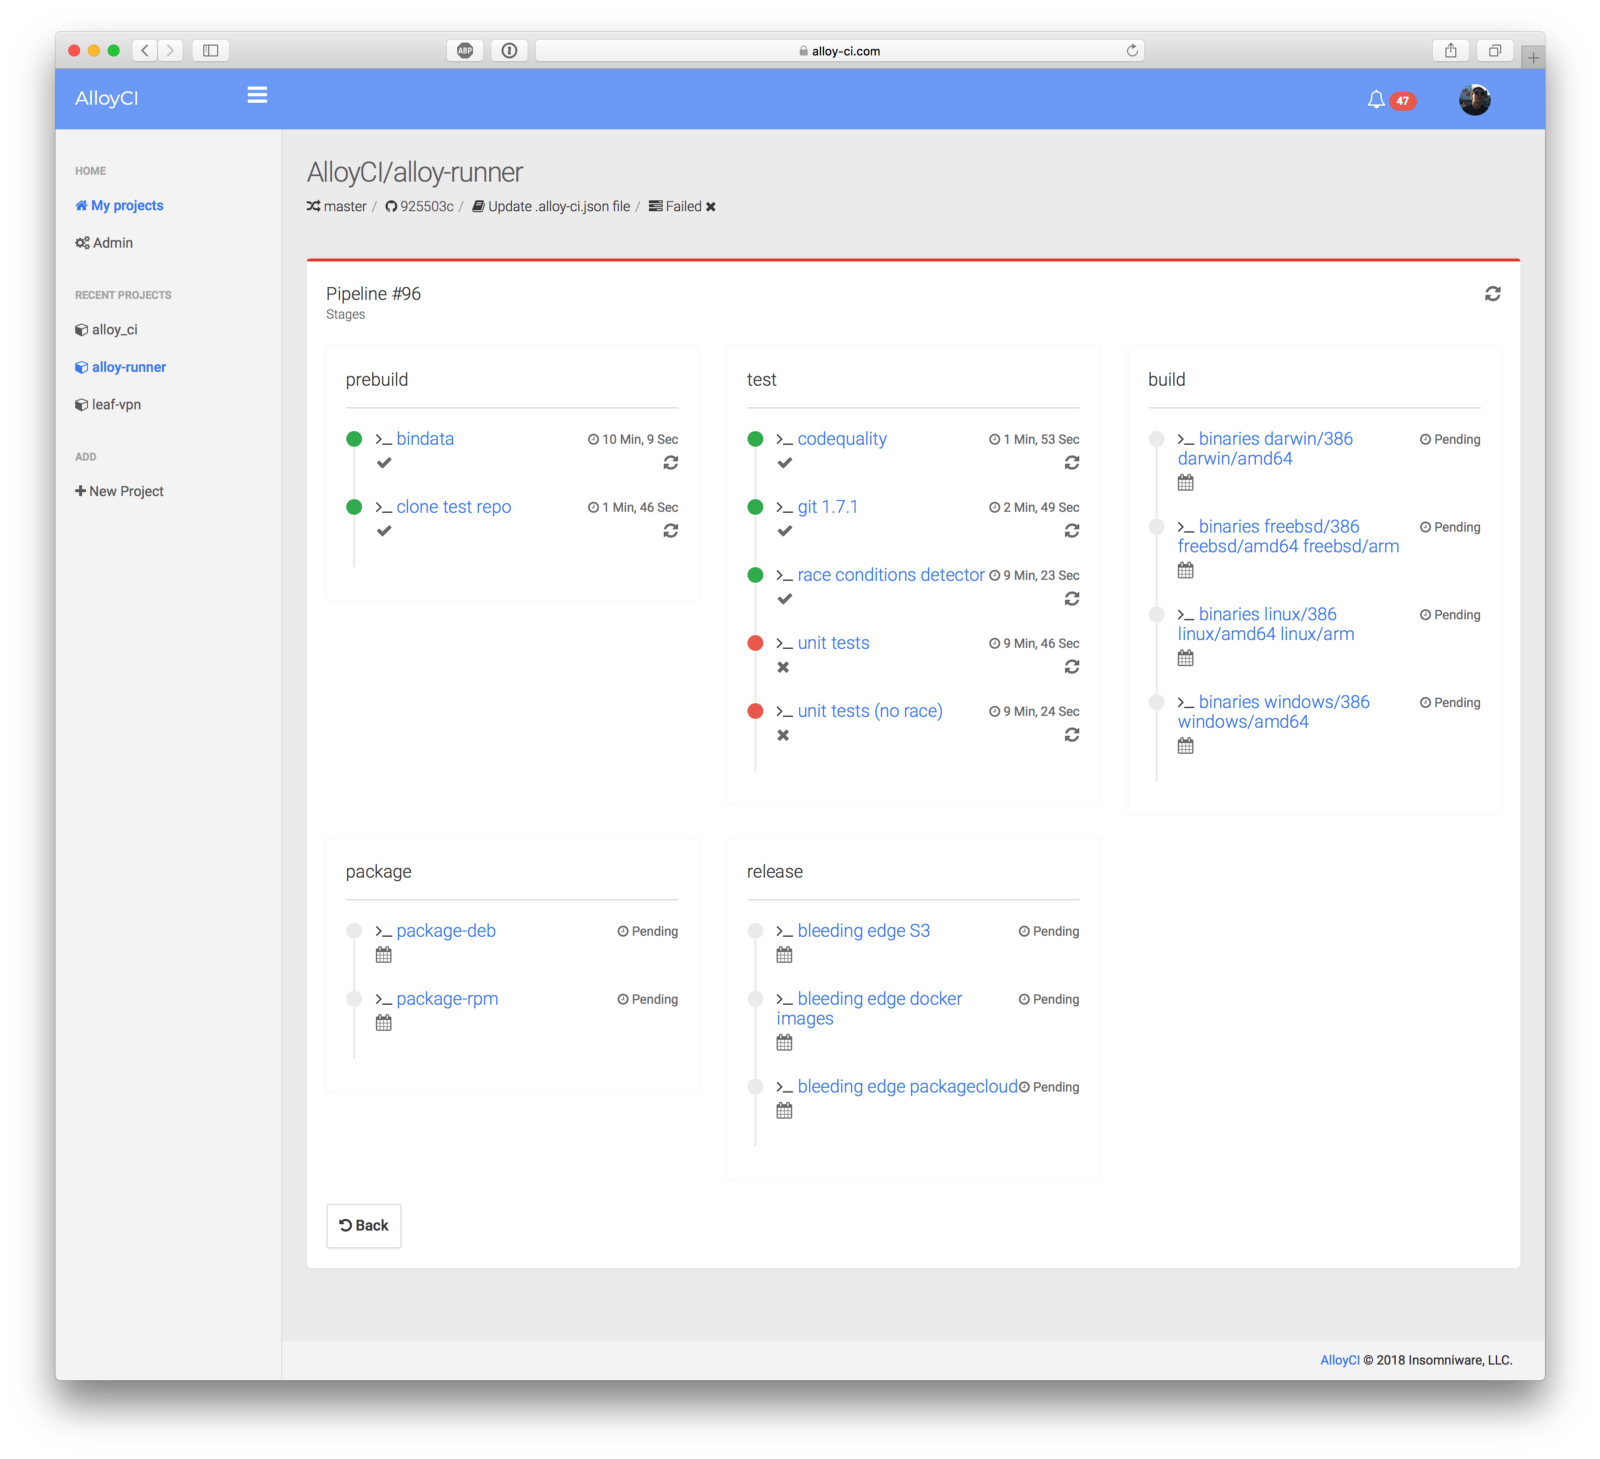Click the checkmark icon under codequality
This screenshot has width=1600, height=1459.
785,463
